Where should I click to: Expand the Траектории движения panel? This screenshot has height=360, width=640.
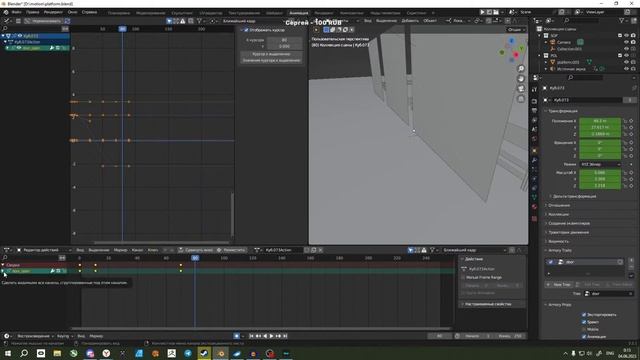click(x=568, y=232)
